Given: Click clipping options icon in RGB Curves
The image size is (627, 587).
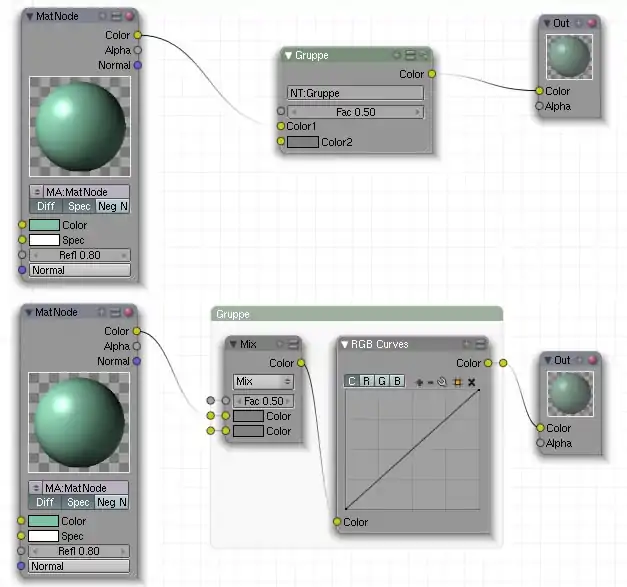Looking at the screenshot, I should click(458, 382).
